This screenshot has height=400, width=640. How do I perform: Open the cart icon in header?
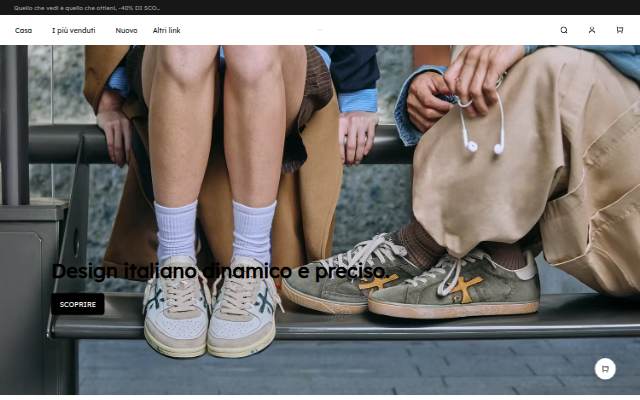pos(620,30)
